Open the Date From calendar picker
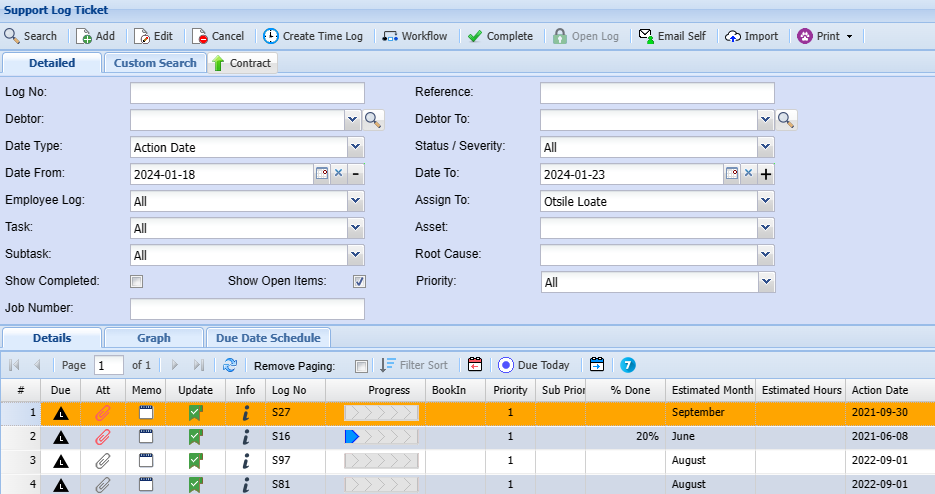This screenshot has width=935, height=494. click(x=322, y=174)
